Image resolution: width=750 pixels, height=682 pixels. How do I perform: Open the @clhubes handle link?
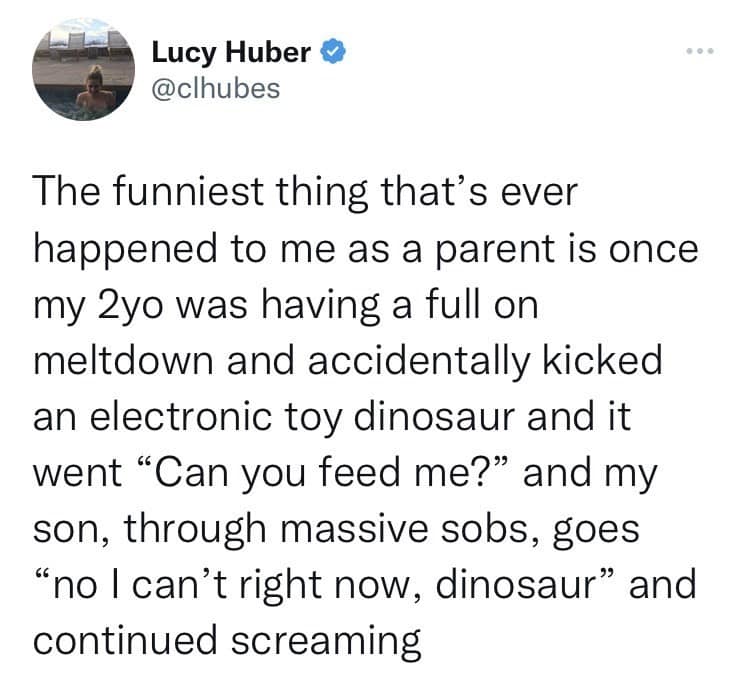point(215,87)
